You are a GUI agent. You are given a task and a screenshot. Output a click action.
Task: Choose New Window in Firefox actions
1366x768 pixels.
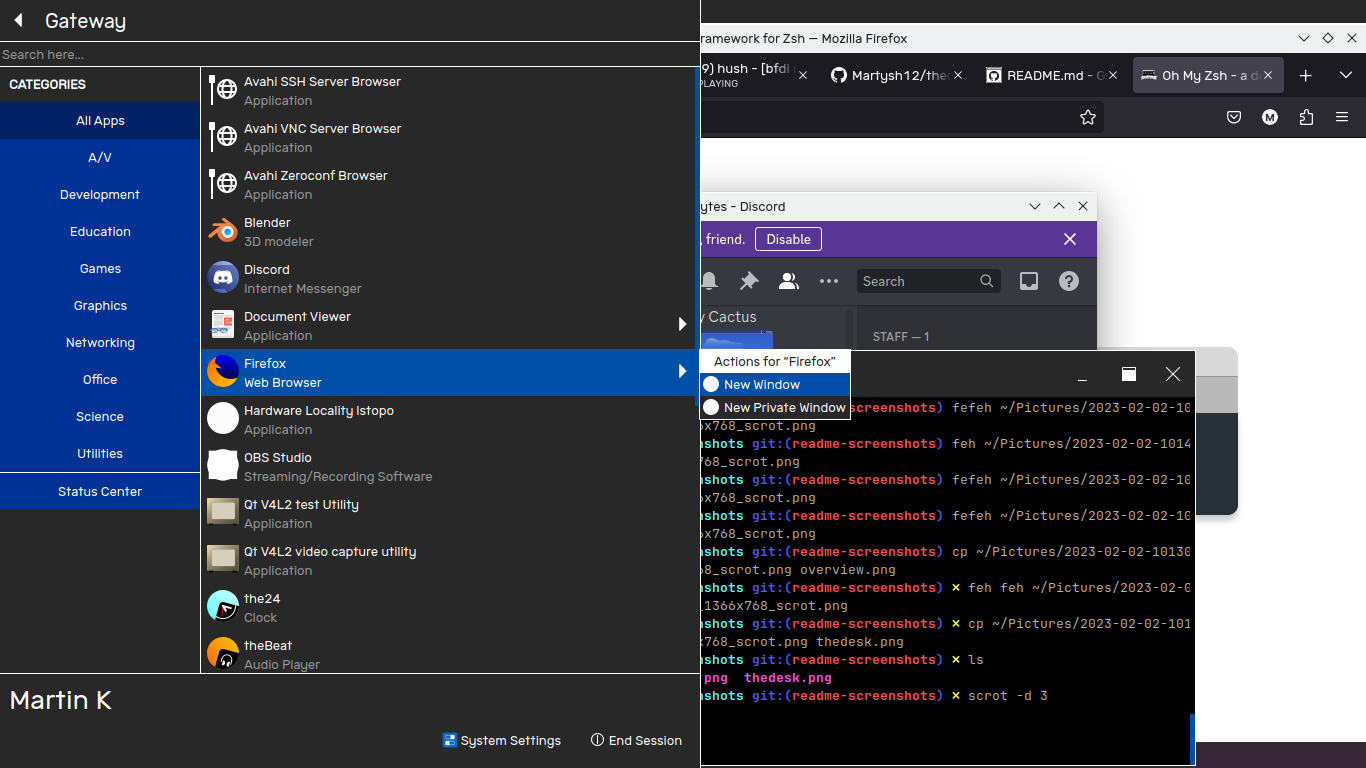775,384
